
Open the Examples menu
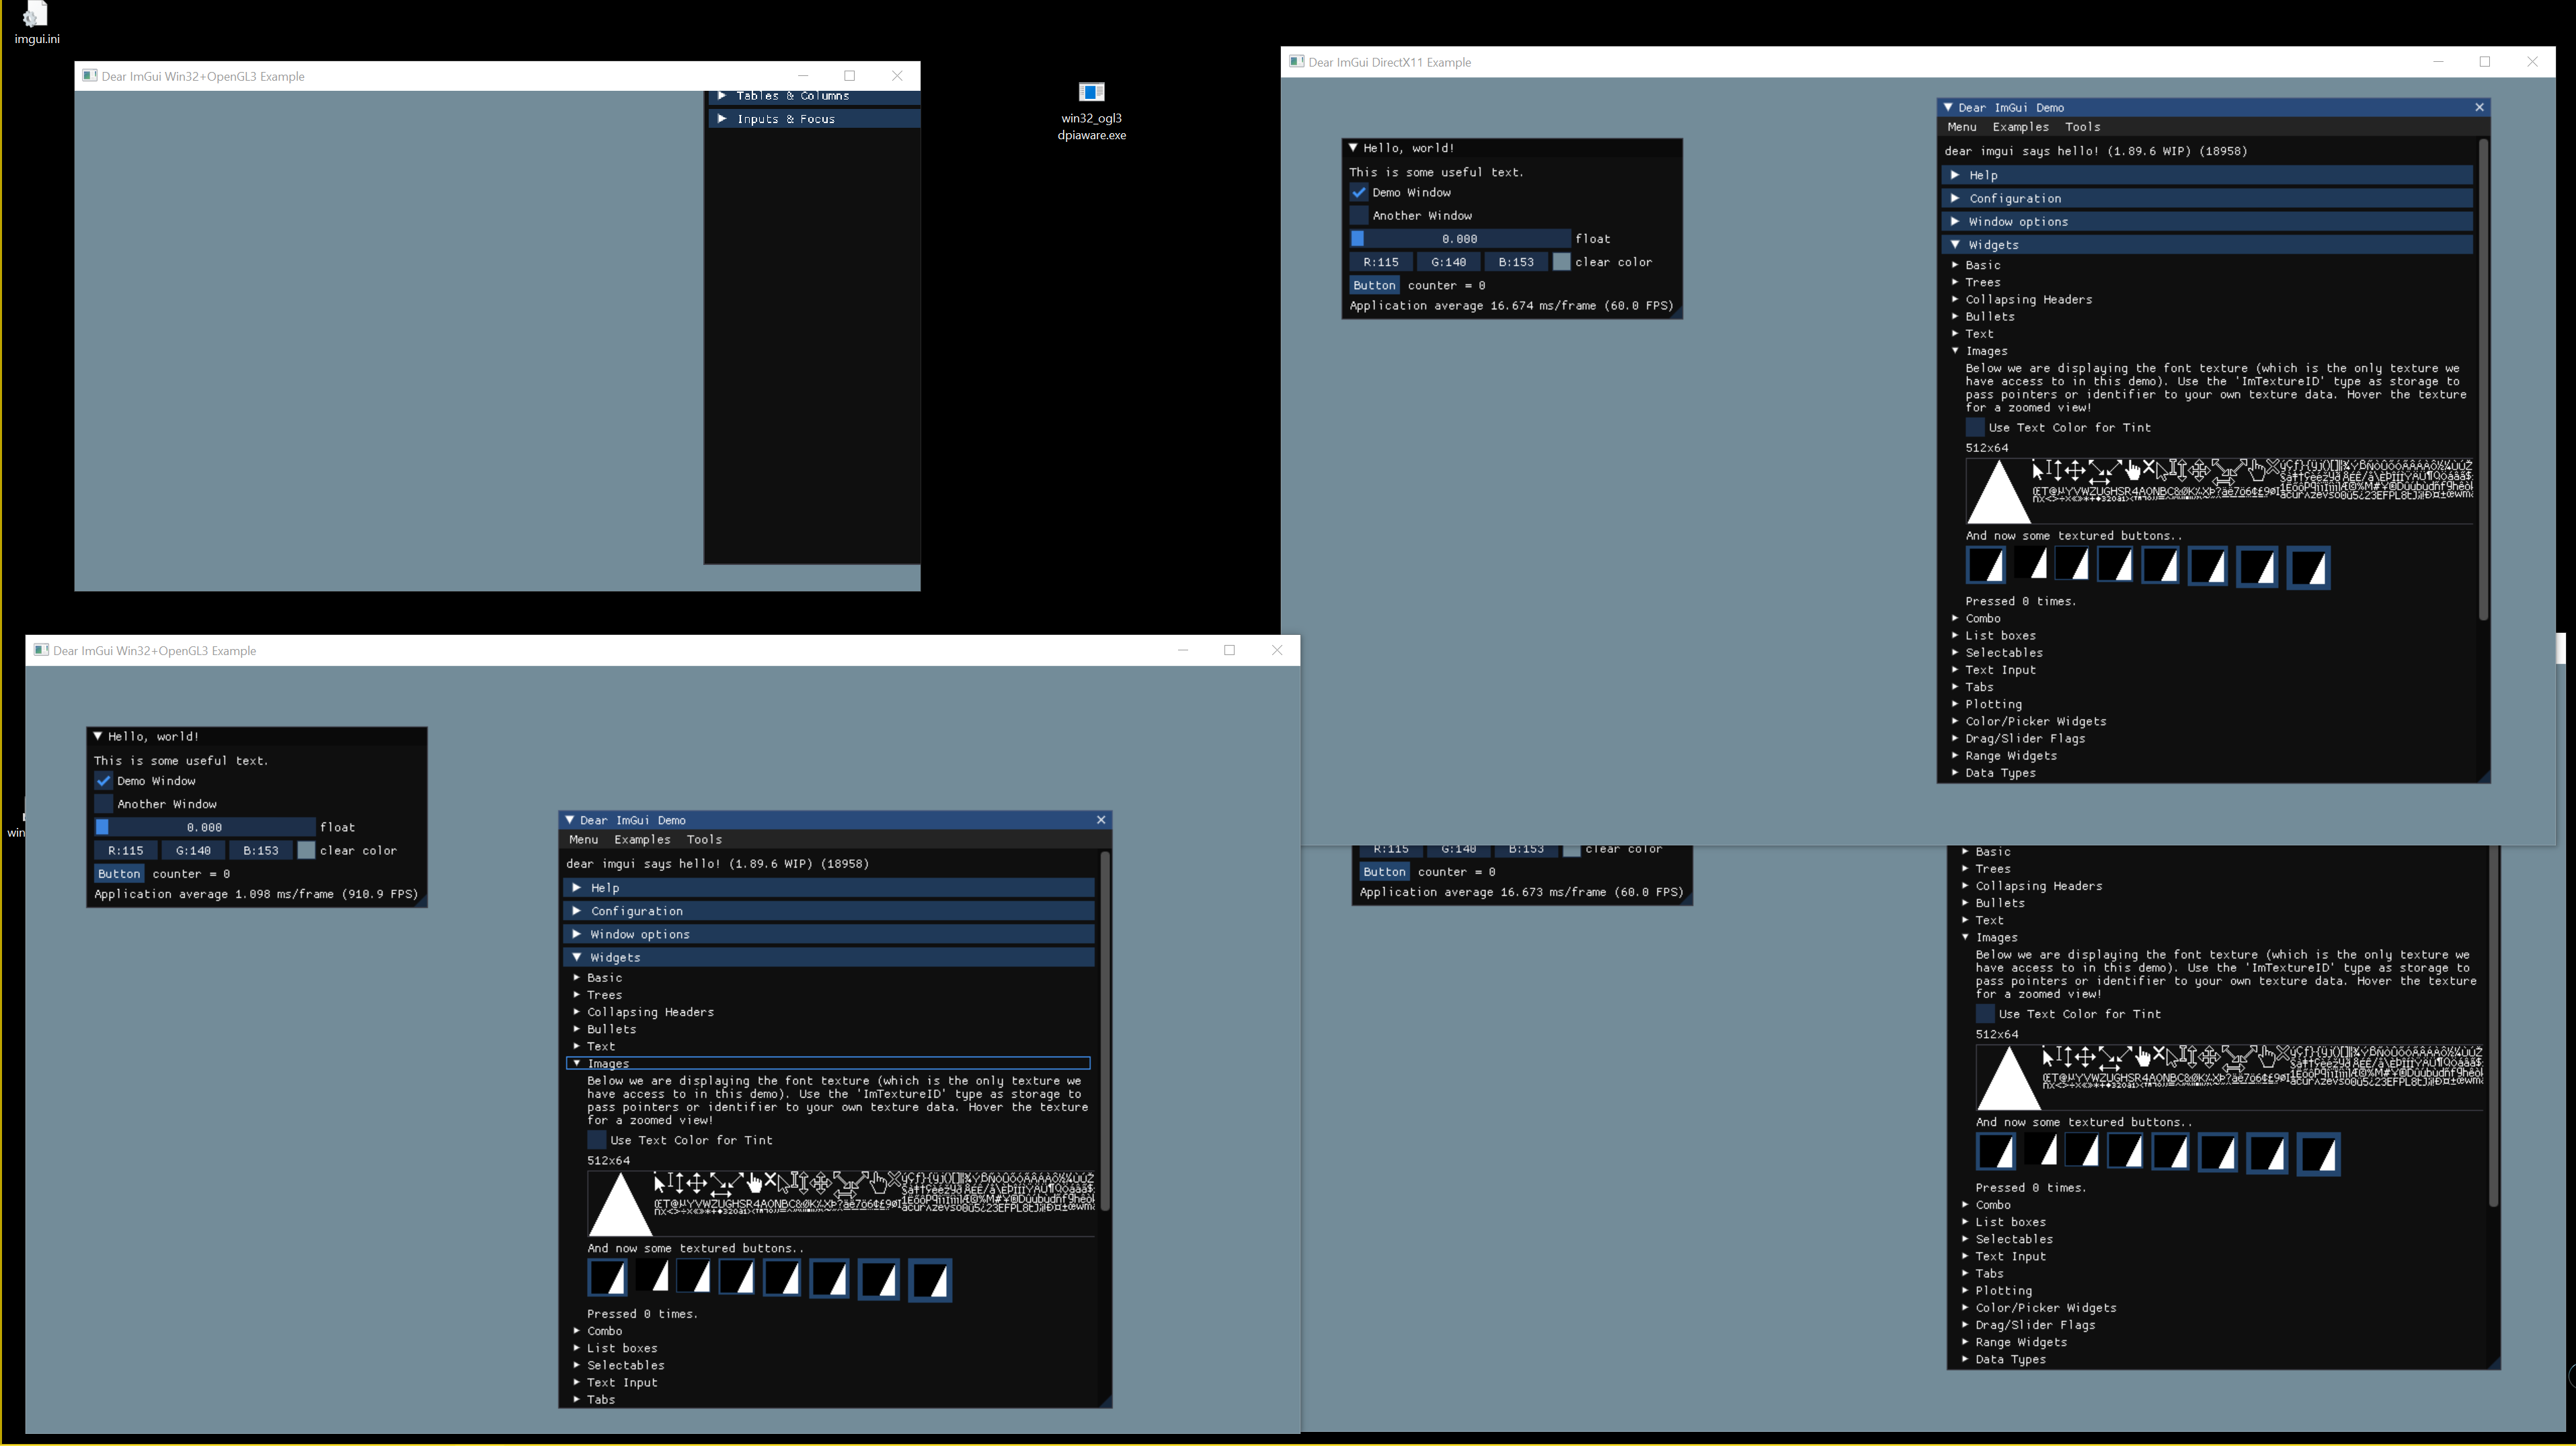pyautogui.click(x=642, y=839)
